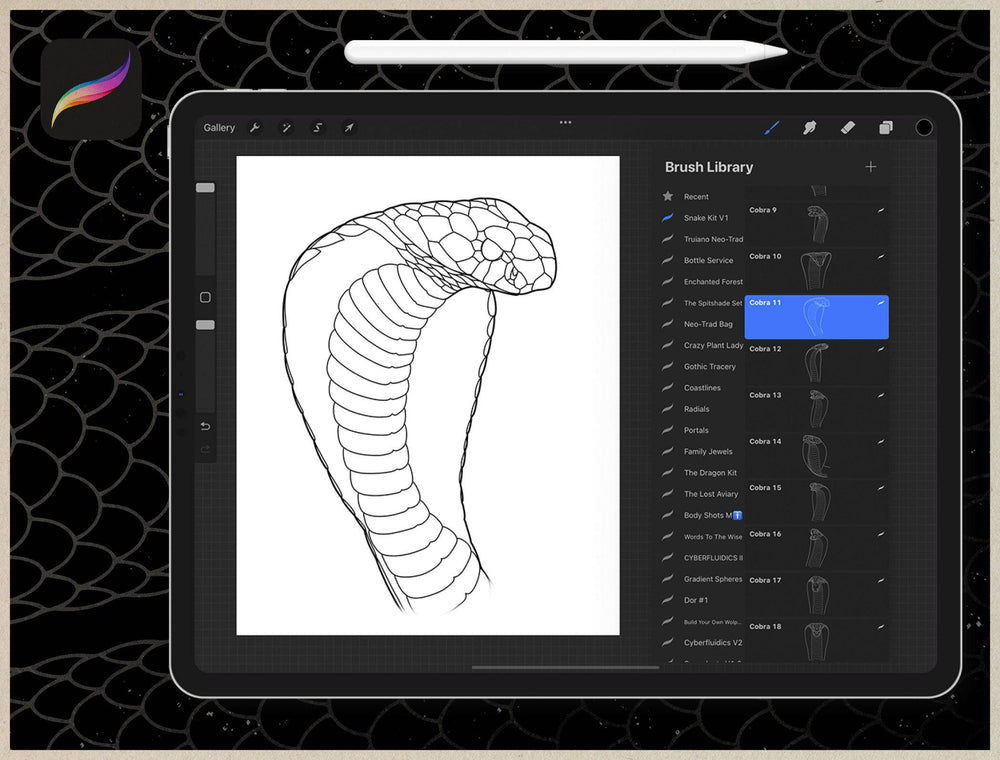This screenshot has height=760, width=1000.
Task: Create a new brush set with the plus button
Action: 870,167
